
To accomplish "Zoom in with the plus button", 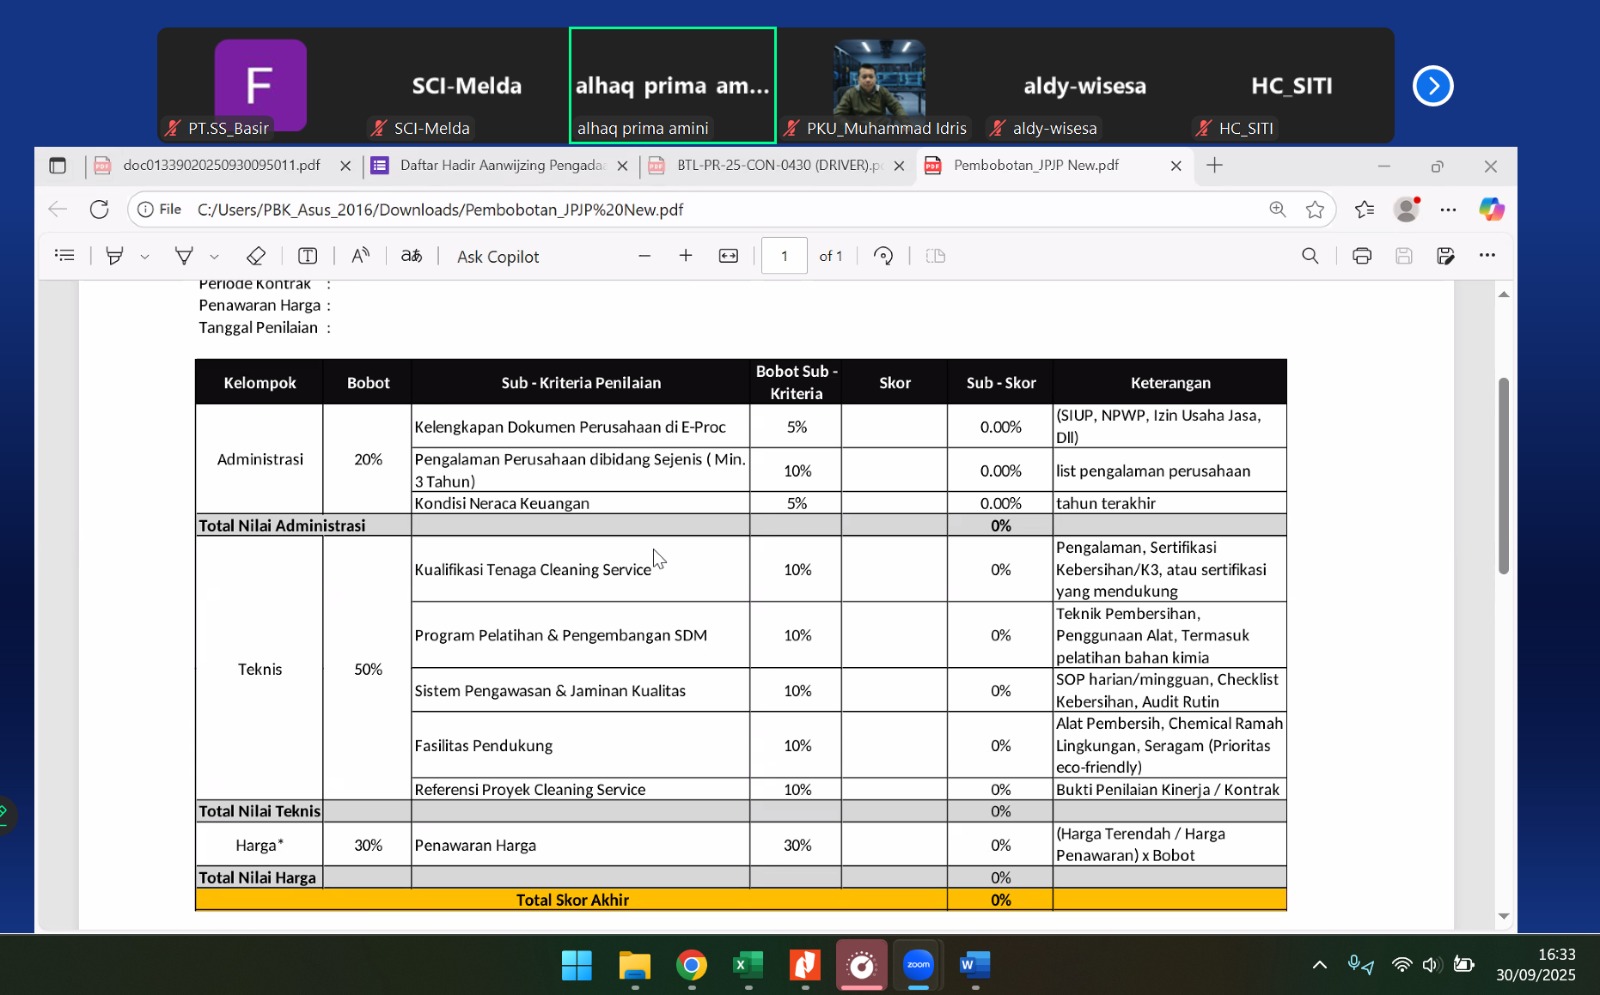I will (686, 256).
